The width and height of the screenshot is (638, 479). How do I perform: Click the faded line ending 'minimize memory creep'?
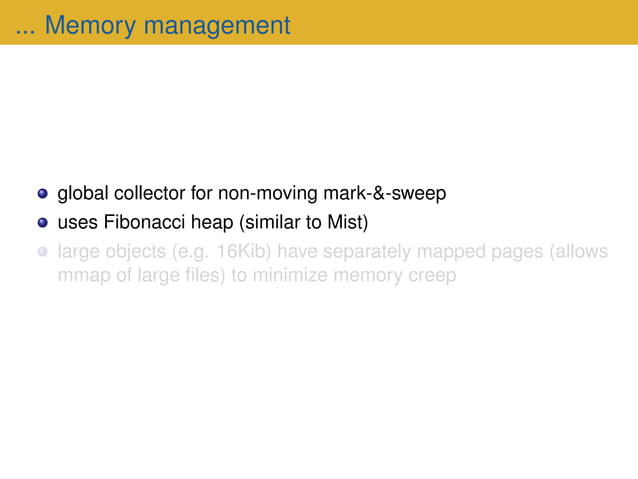(257, 275)
